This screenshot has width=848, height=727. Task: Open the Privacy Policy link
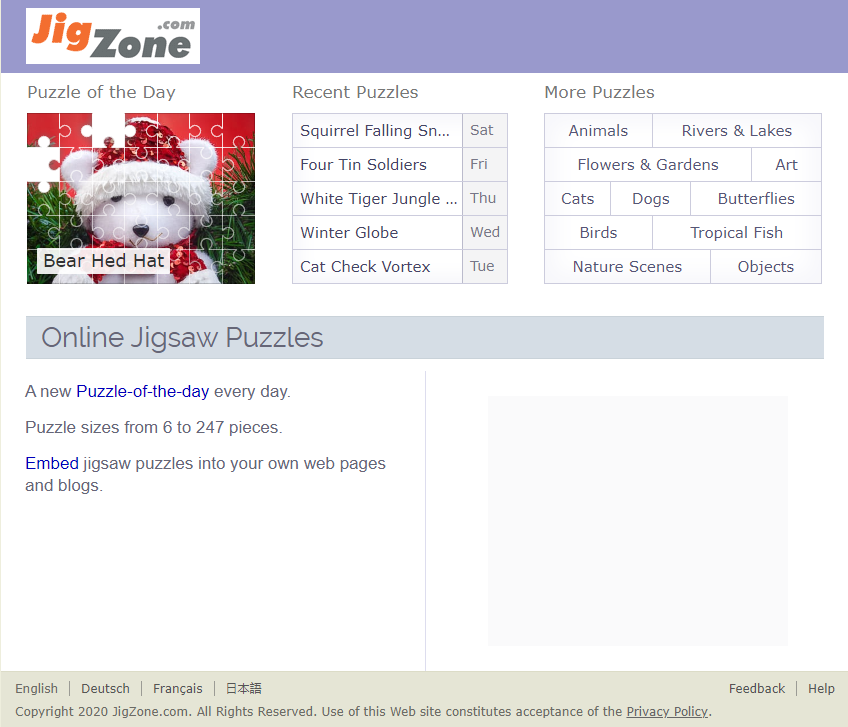[x=667, y=711]
